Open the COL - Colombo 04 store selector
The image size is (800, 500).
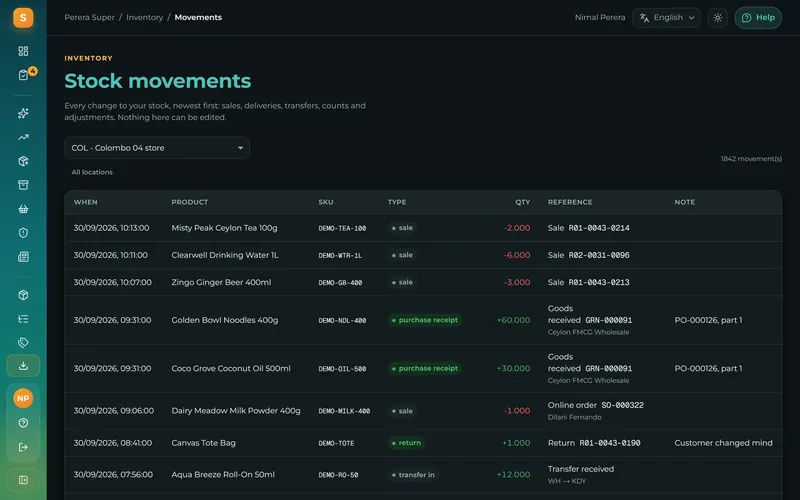pyautogui.click(x=157, y=148)
